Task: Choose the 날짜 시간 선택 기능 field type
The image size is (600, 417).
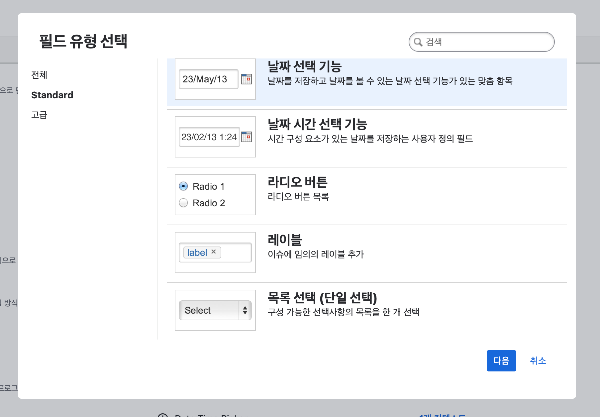Action: click(x=367, y=138)
